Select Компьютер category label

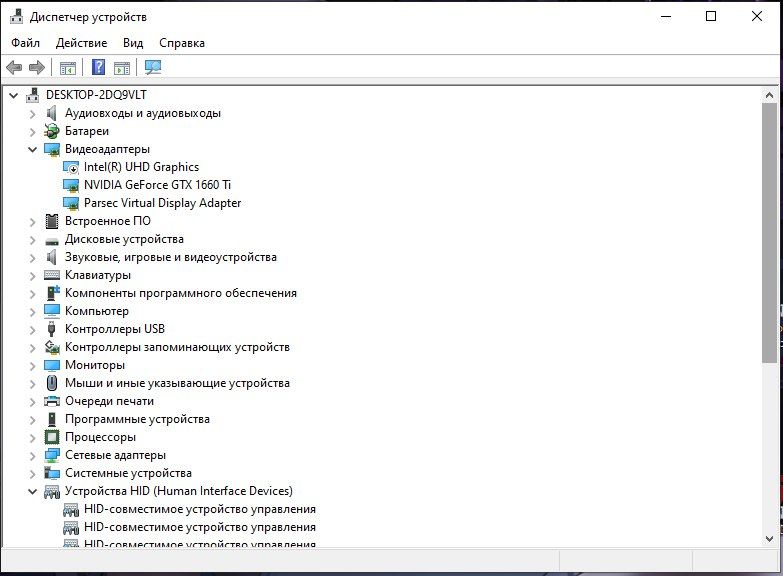pos(97,311)
